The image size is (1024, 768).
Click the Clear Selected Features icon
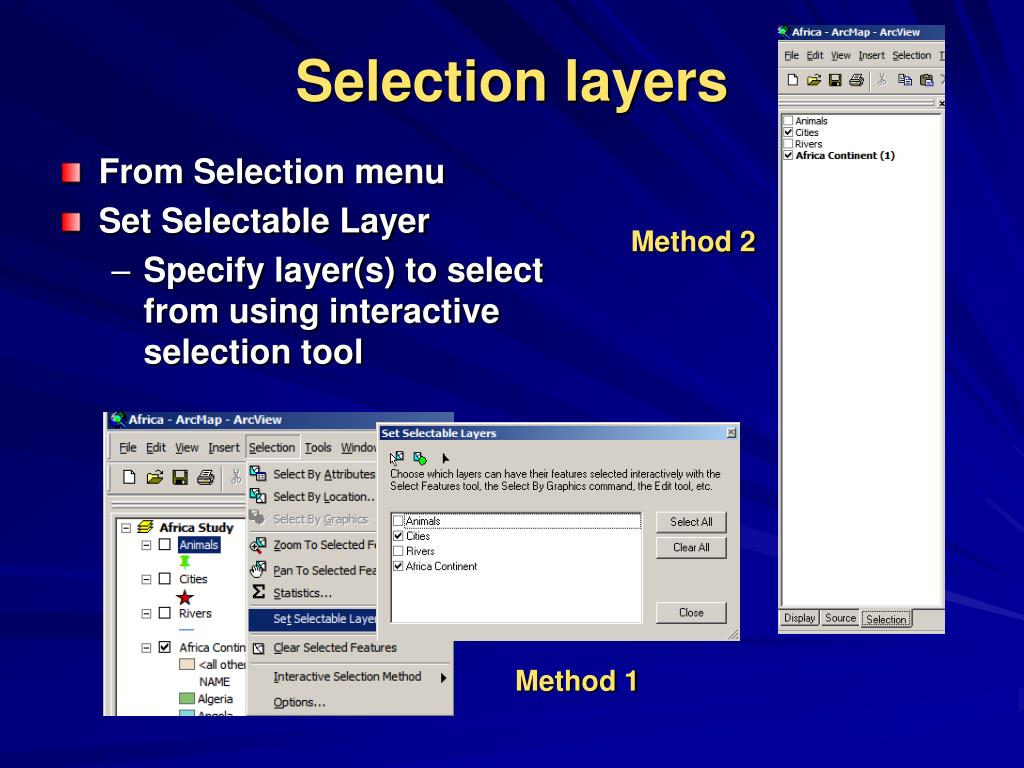(259, 648)
